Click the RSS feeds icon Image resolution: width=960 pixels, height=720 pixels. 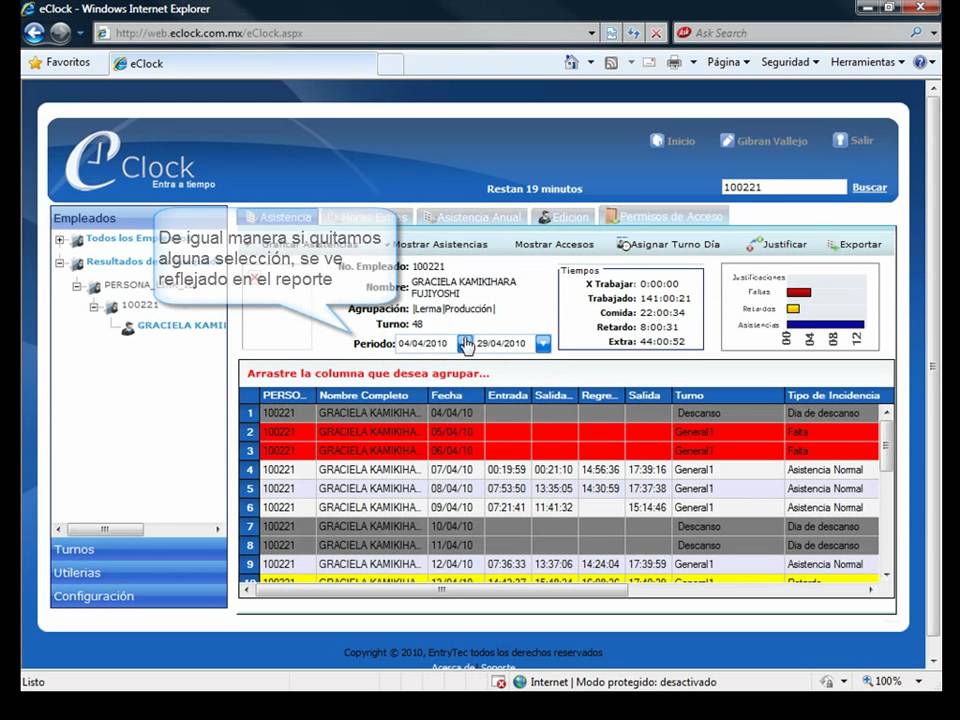(611, 62)
